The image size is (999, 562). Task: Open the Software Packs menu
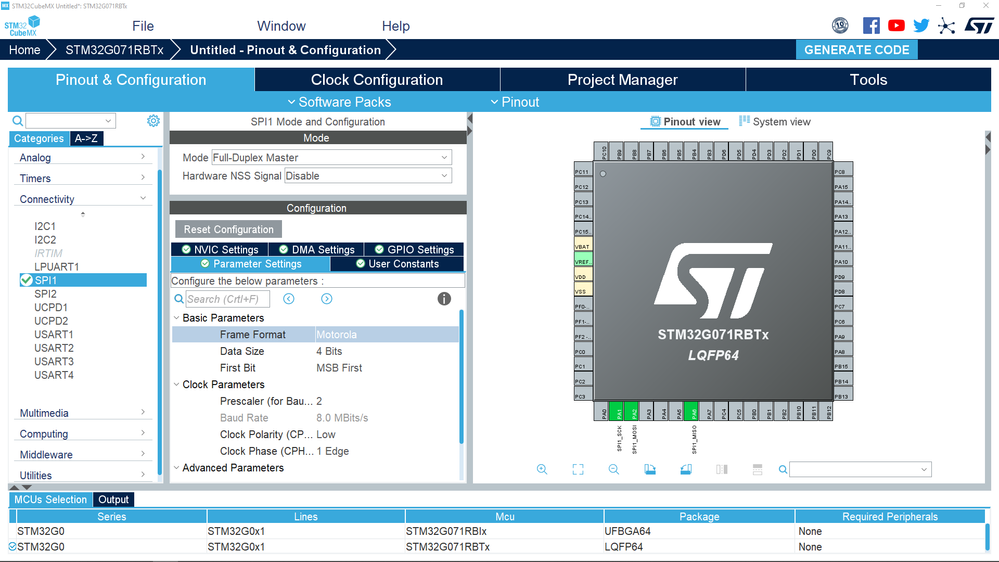point(338,102)
